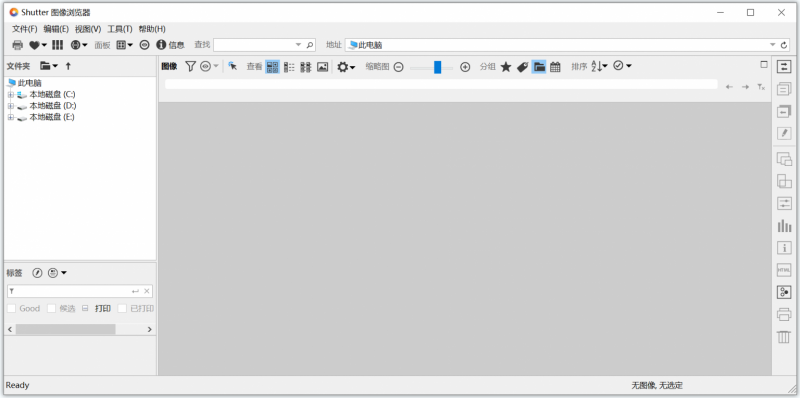
Task: Check the Good tag checkbox
Action: click(11, 308)
